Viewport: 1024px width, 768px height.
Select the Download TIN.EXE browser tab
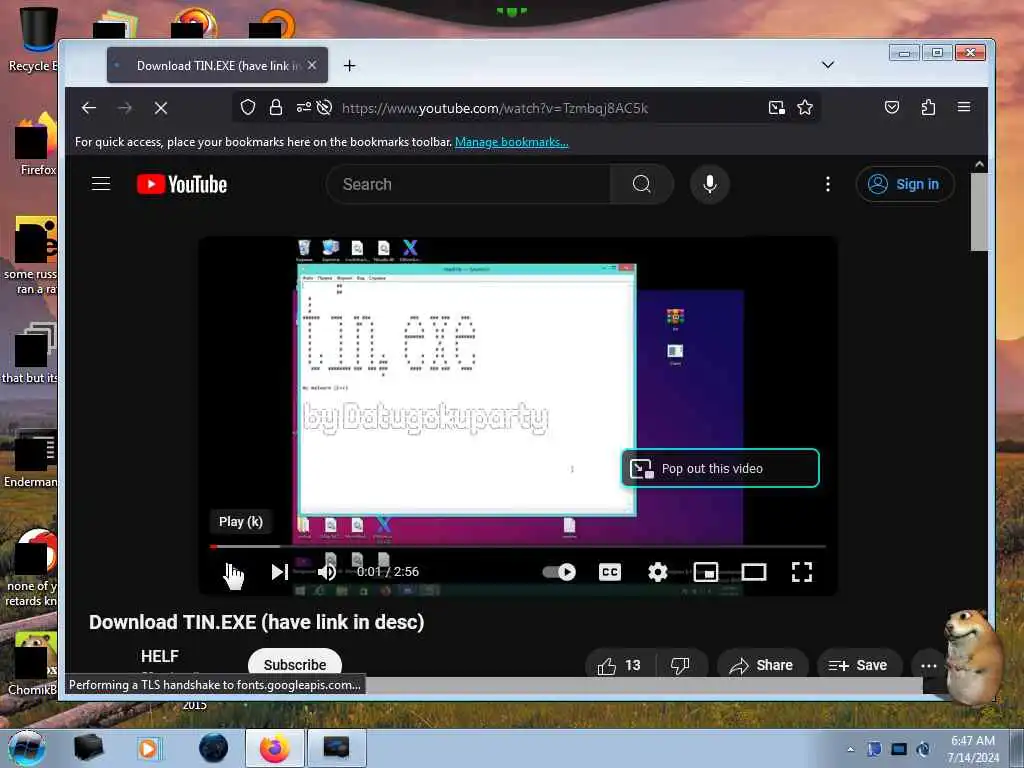[x=217, y=65]
